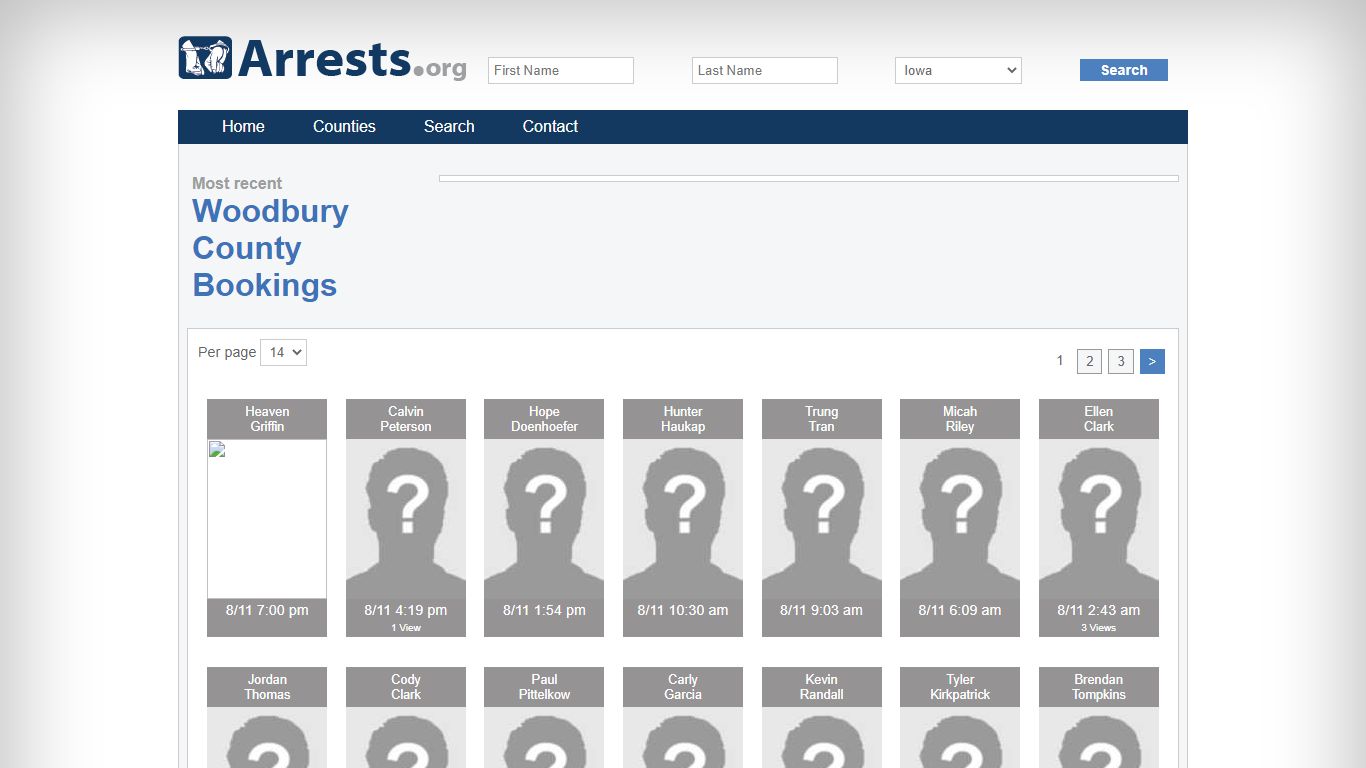Open Trung Tran's placeholder photo
The image size is (1366, 768).
click(x=822, y=519)
